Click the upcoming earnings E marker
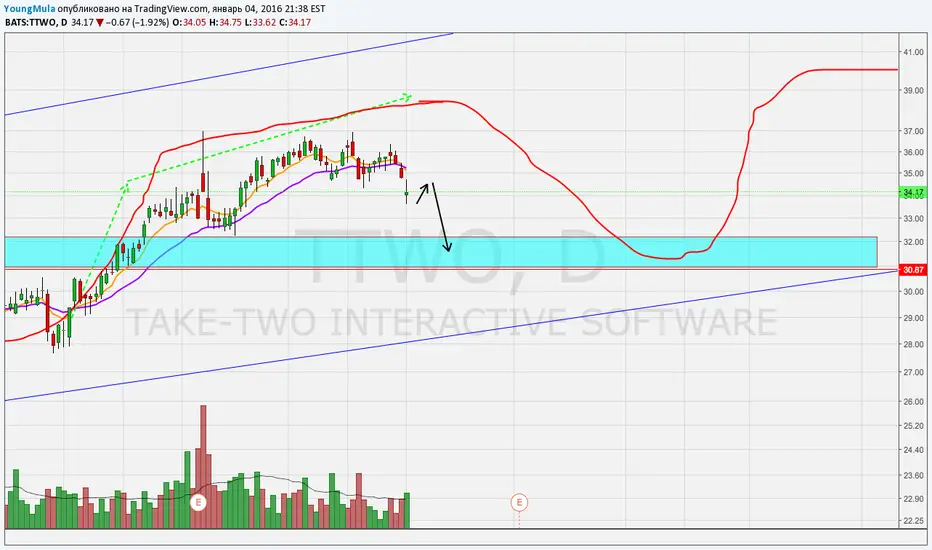 click(519, 502)
